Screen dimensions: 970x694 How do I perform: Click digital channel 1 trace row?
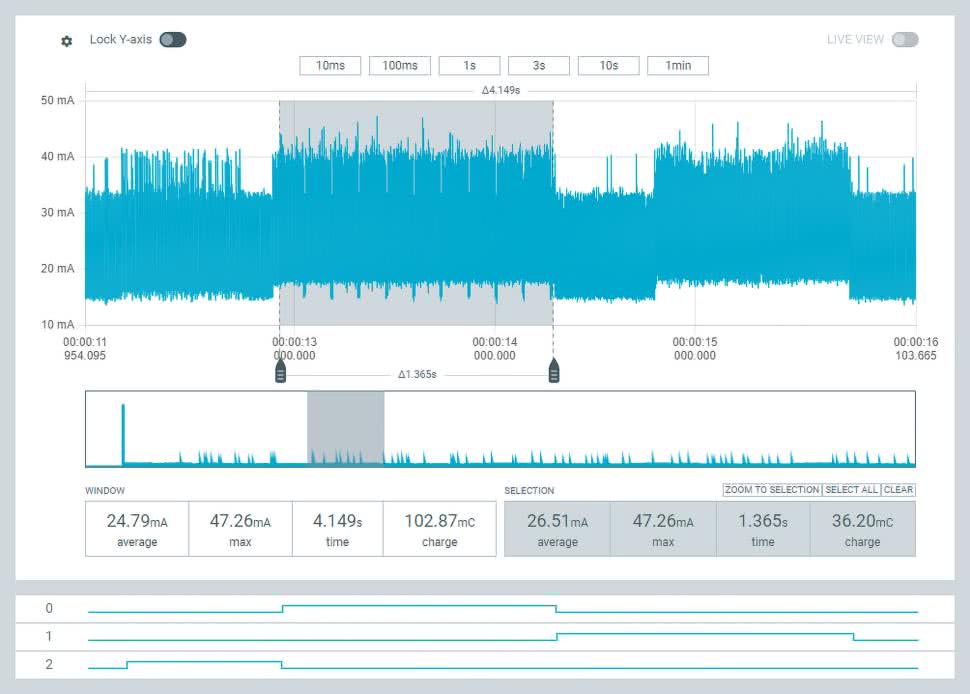point(500,636)
